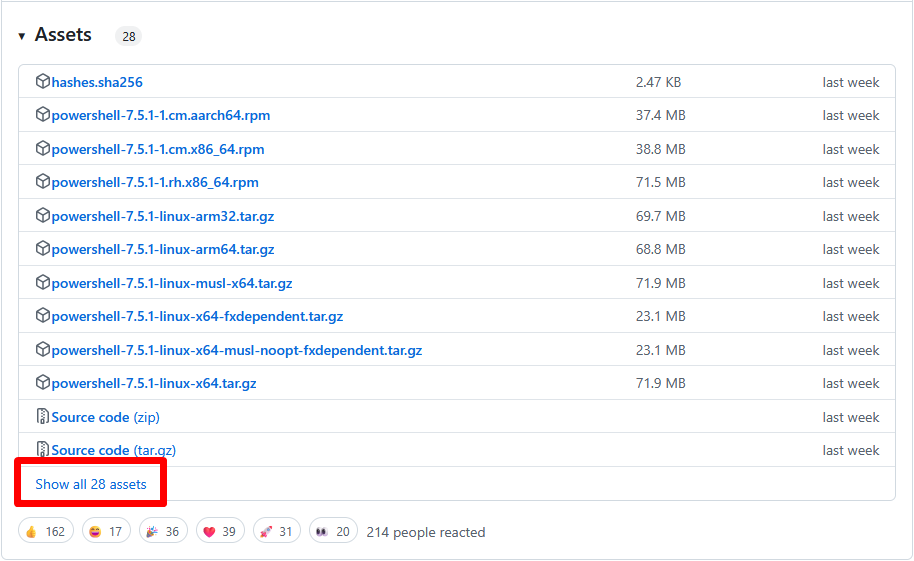Collapse the Assets section triangle

tap(22, 36)
